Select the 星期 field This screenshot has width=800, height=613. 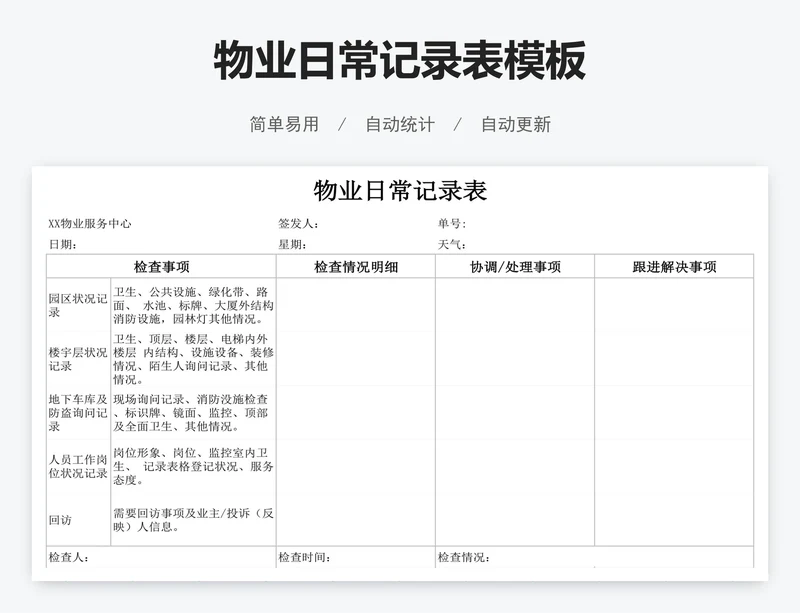point(293,244)
